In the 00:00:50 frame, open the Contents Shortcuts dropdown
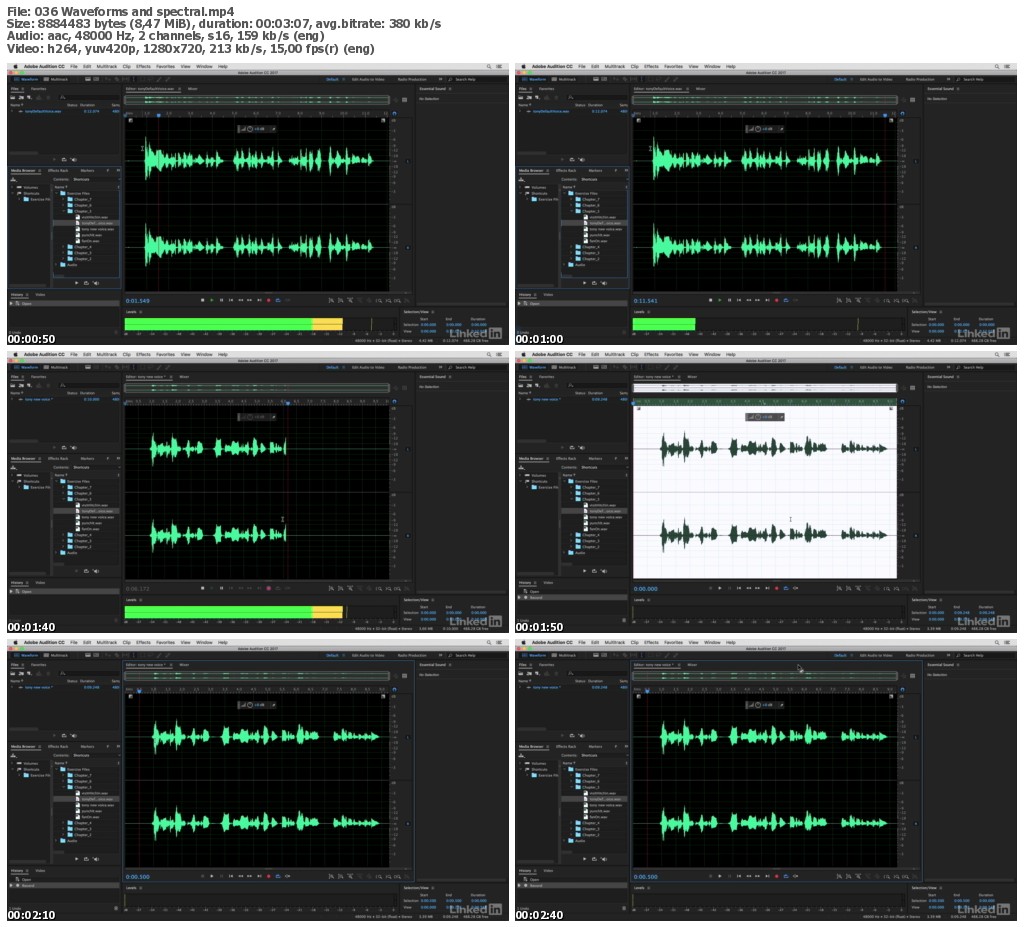 pos(95,180)
